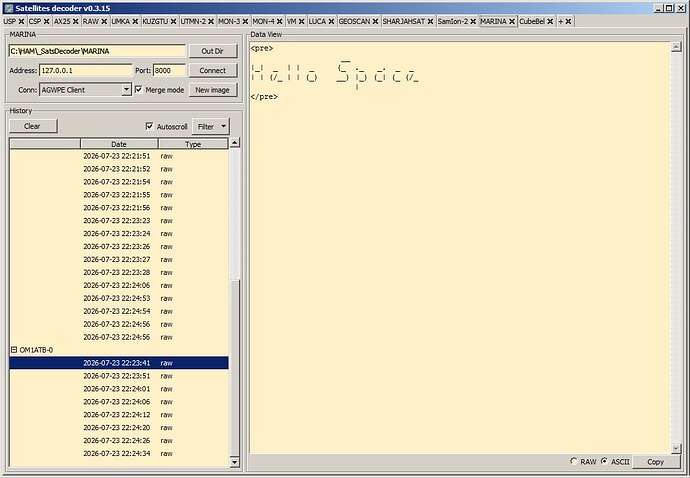The height and width of the screenshot is (478, 690).
Task: Click the scroll-down arrow of history list
Action: tap(235, 462)
